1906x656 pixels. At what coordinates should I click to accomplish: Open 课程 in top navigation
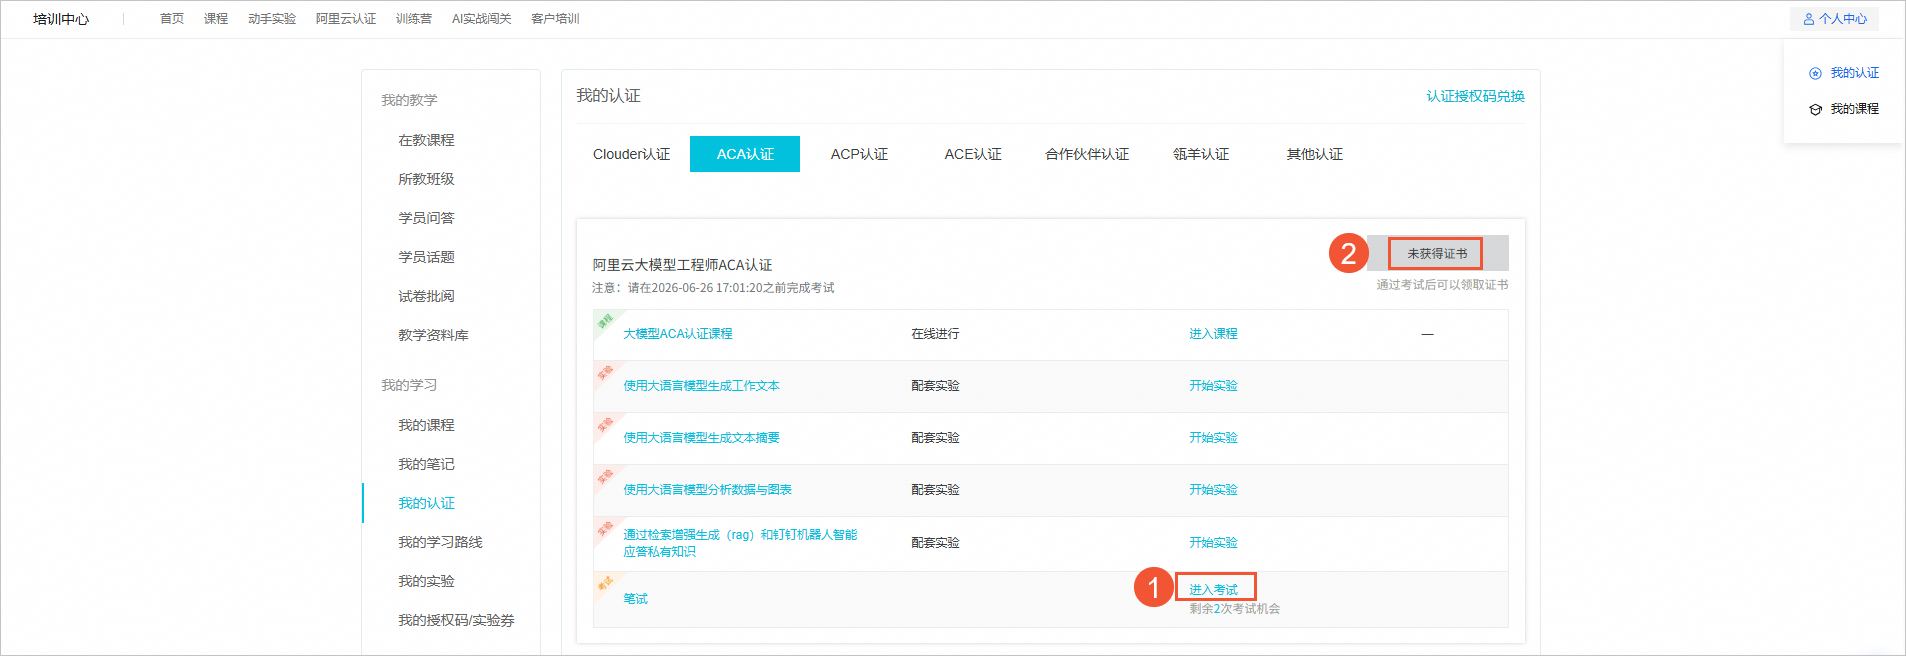[216, 19]
